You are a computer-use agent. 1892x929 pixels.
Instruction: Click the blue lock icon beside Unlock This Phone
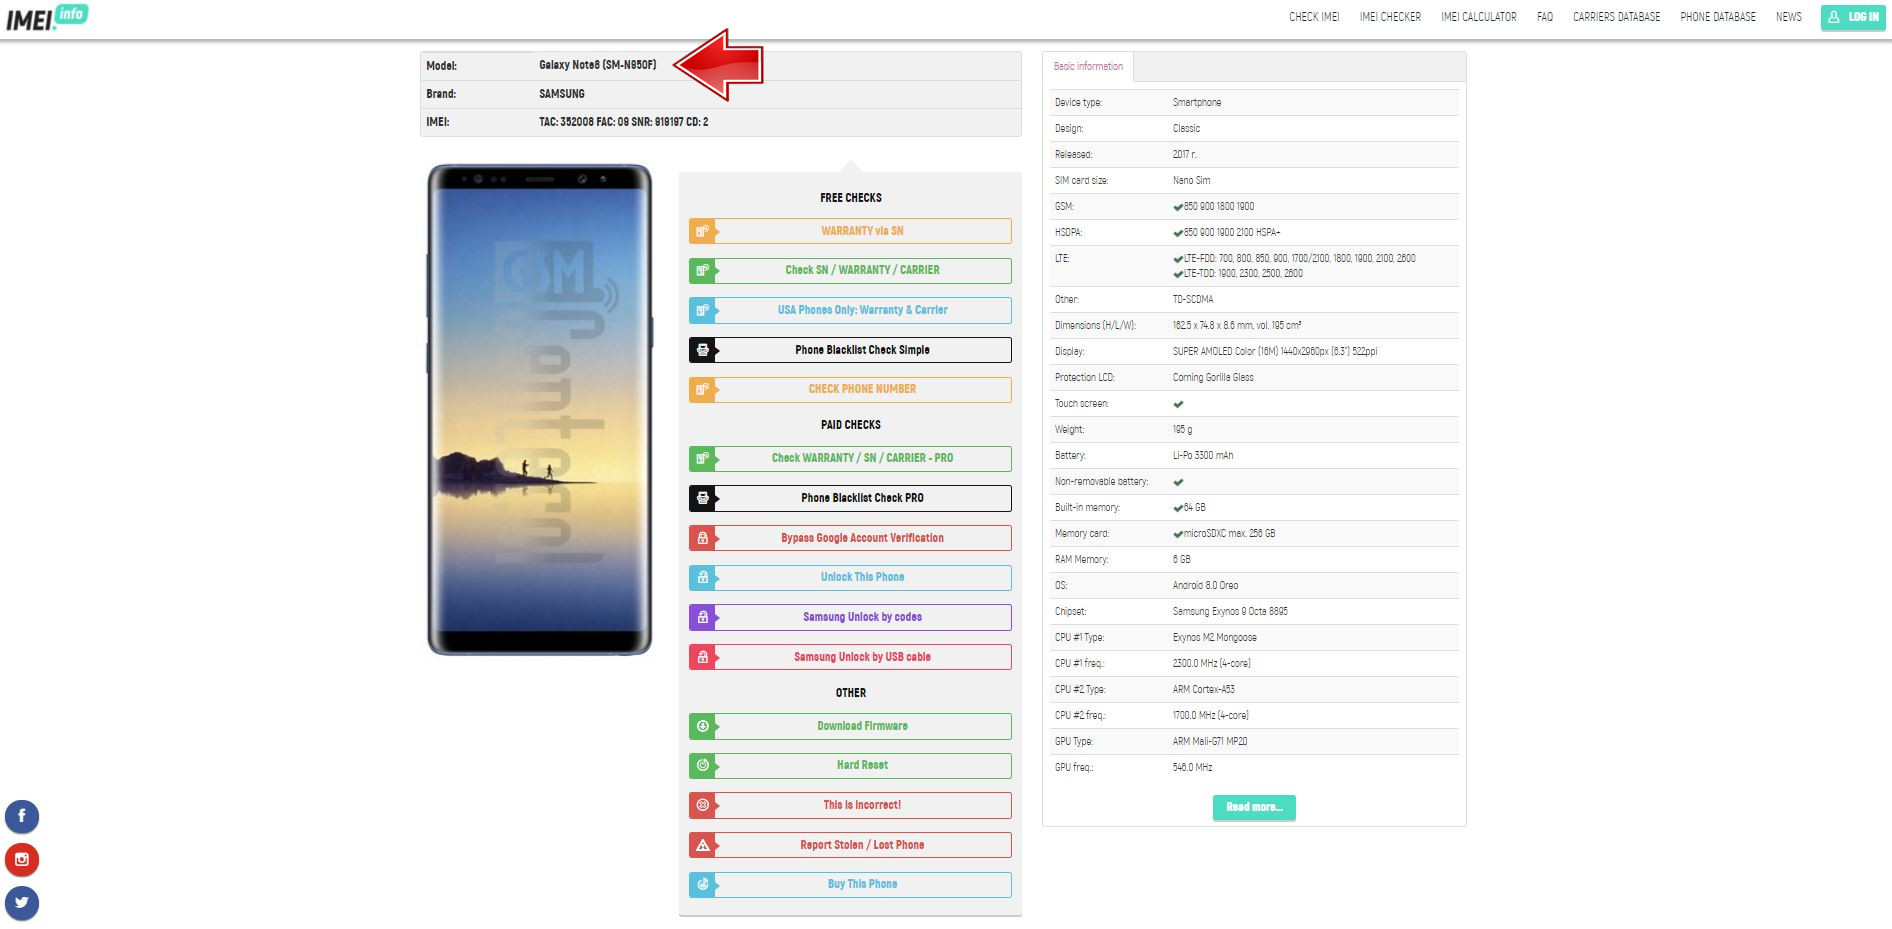[702, 577]
